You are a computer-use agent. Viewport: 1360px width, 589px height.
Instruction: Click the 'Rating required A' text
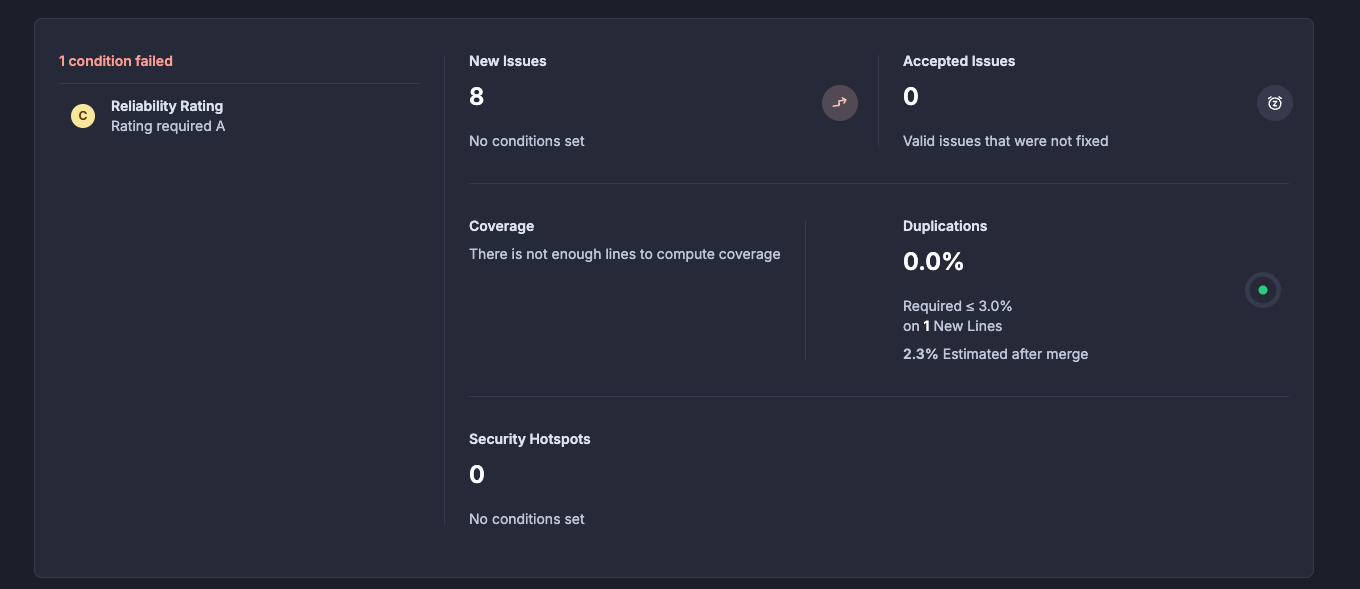tap(168, 126)
